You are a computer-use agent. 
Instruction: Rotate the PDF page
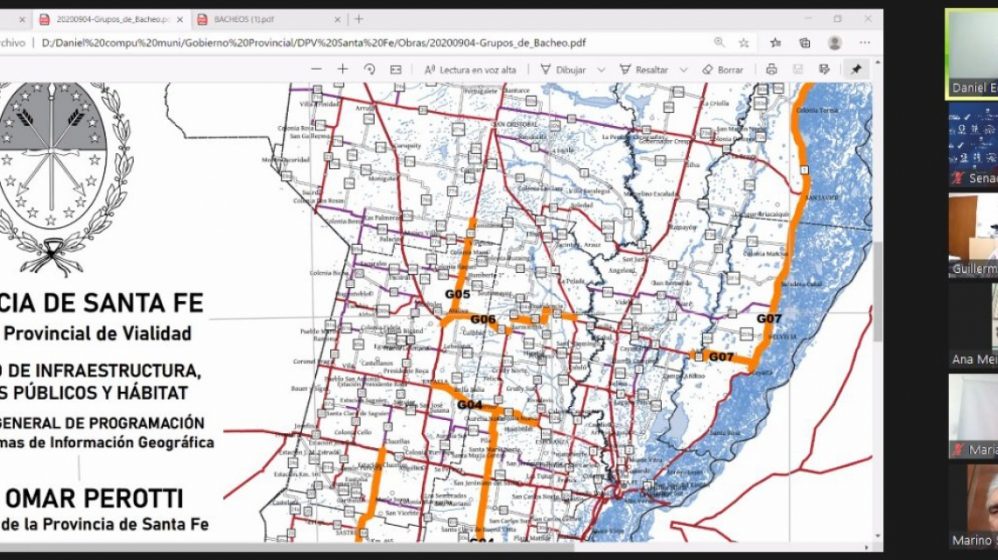pos(369,69)
